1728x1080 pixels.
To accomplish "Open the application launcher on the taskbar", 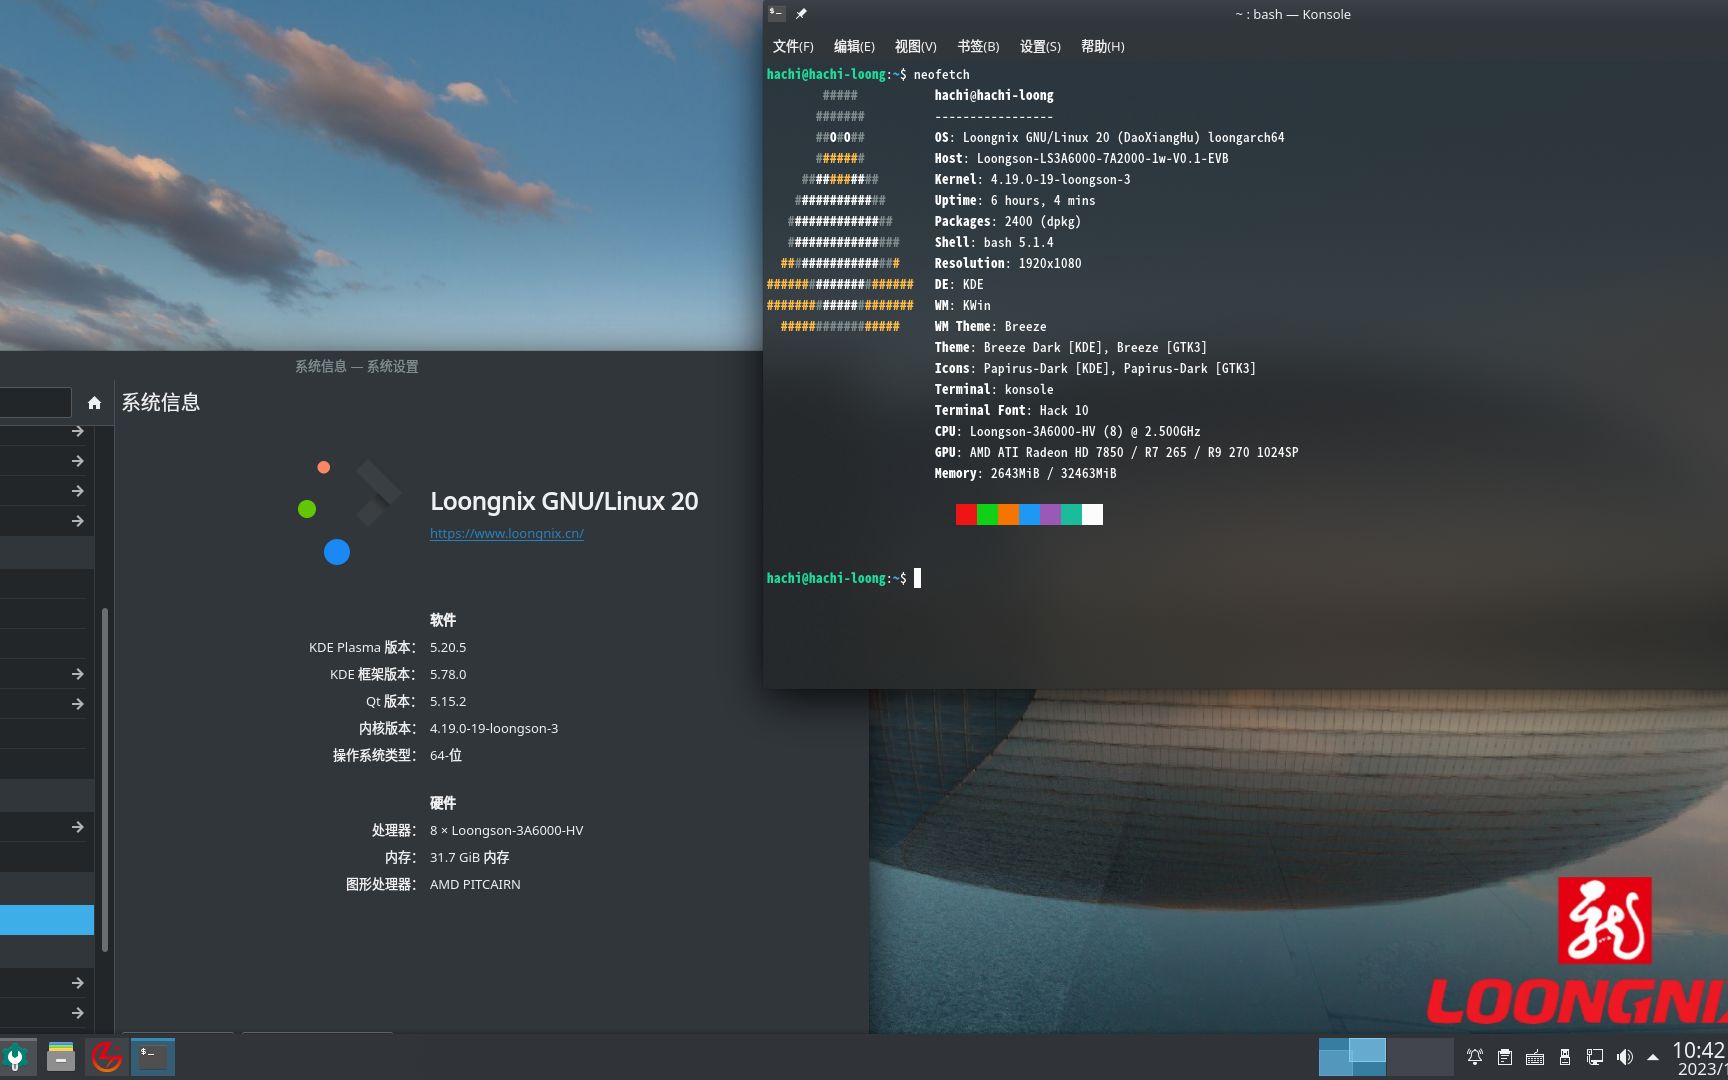I will pos(14,1056).
